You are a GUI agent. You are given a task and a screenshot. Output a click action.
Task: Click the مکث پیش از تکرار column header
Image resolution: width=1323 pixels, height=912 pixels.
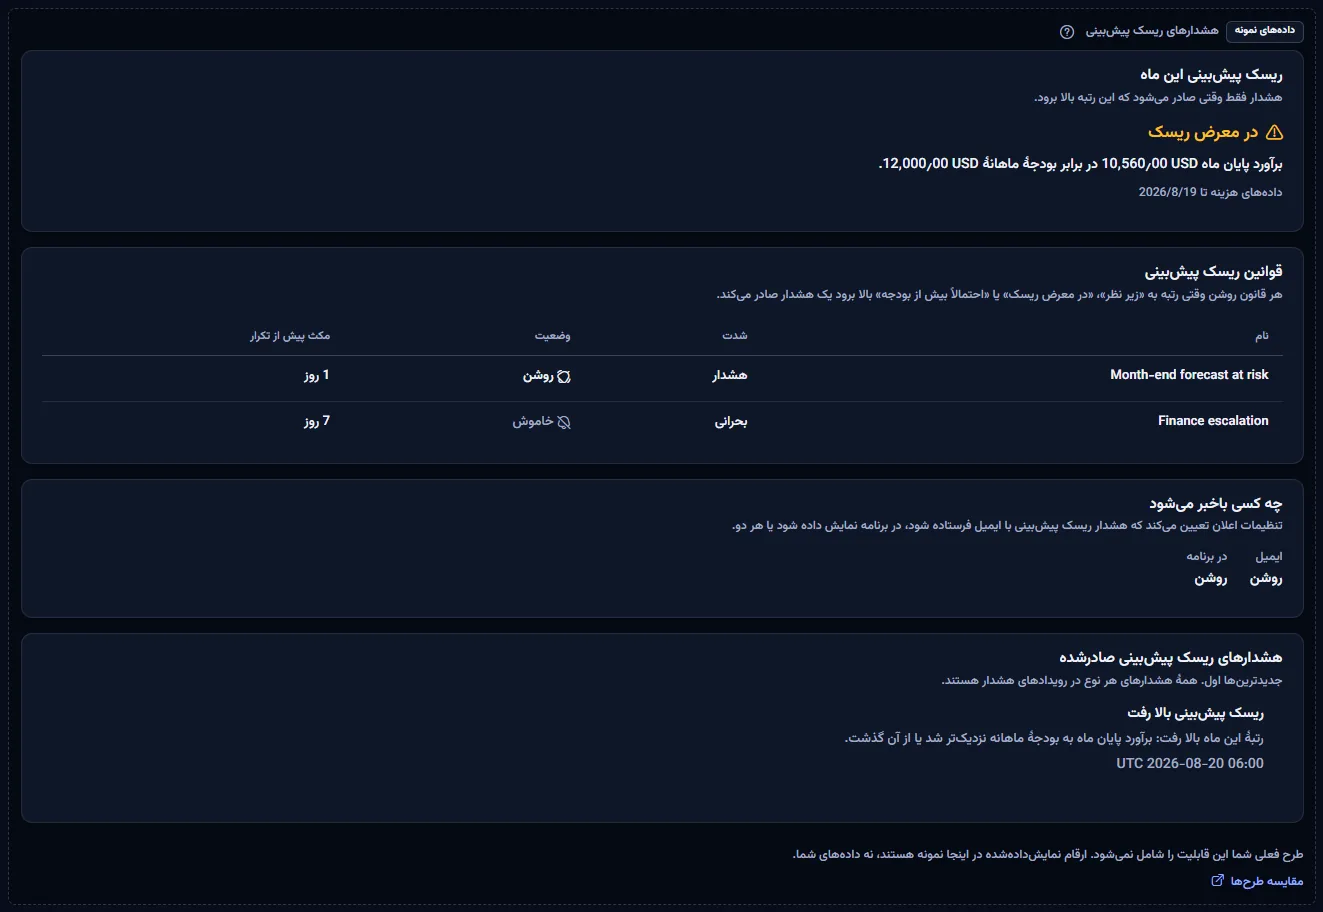(290, 336)
